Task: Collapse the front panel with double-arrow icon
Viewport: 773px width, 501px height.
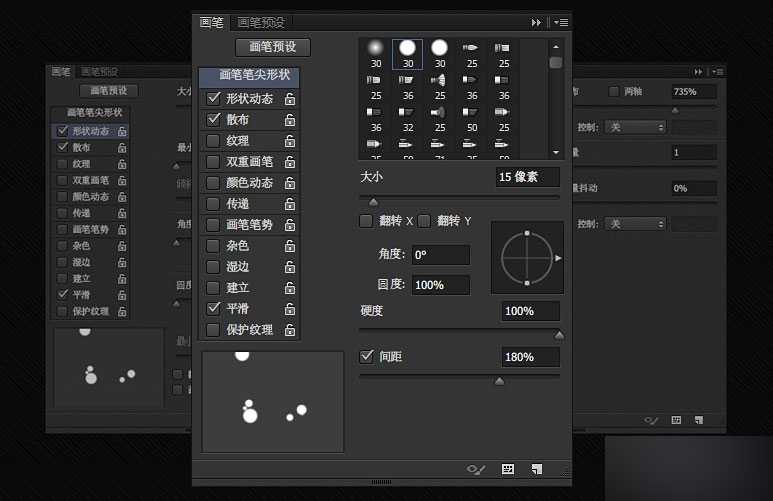Action: [537, 21]
